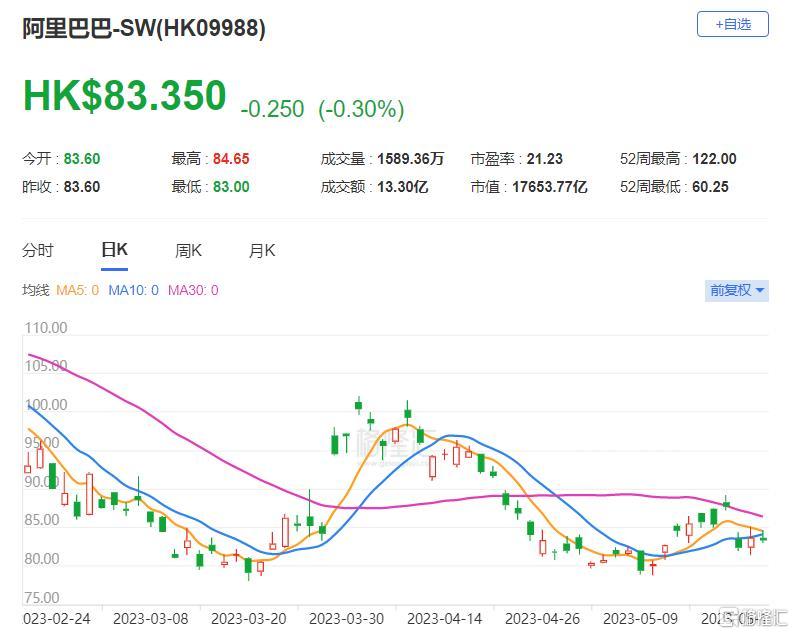Click the MA5 moving average label
Screen dimensions: 794x634
(77, 290)
